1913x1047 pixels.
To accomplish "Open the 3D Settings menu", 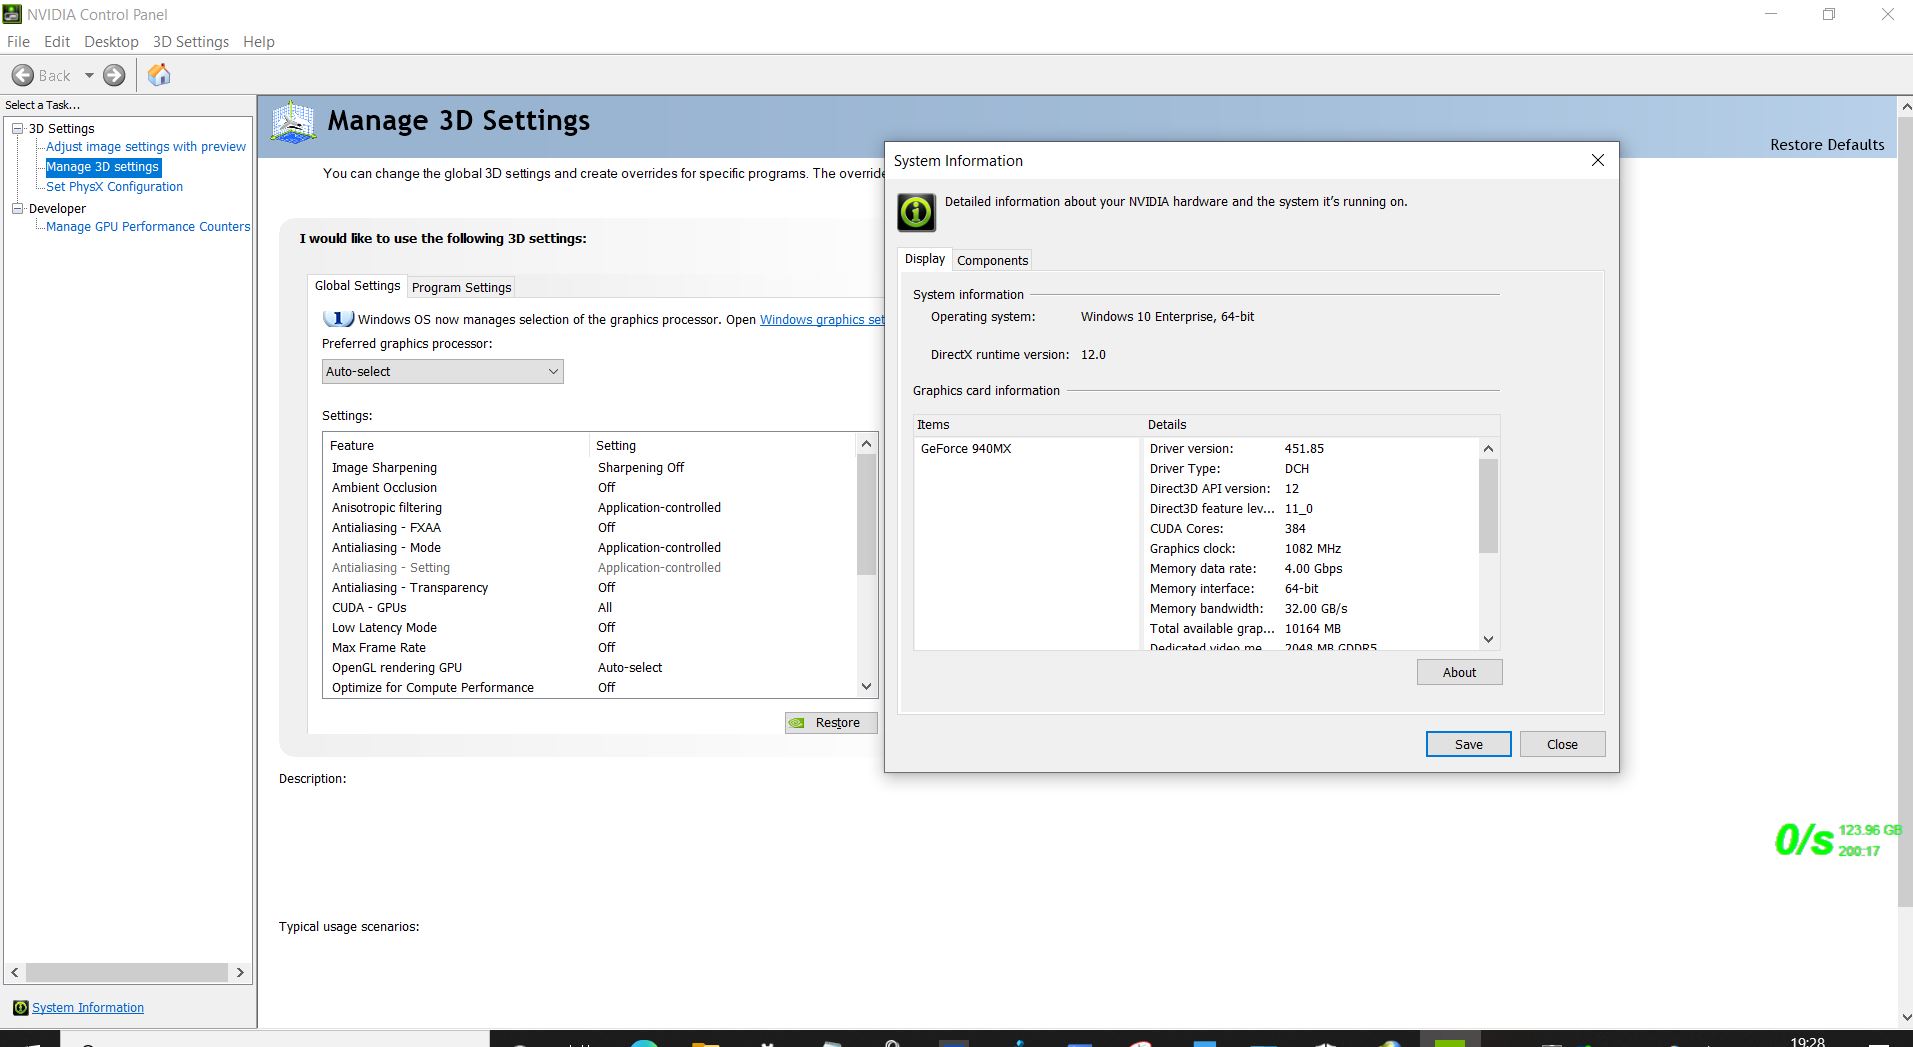I will (x=191, y=42).
